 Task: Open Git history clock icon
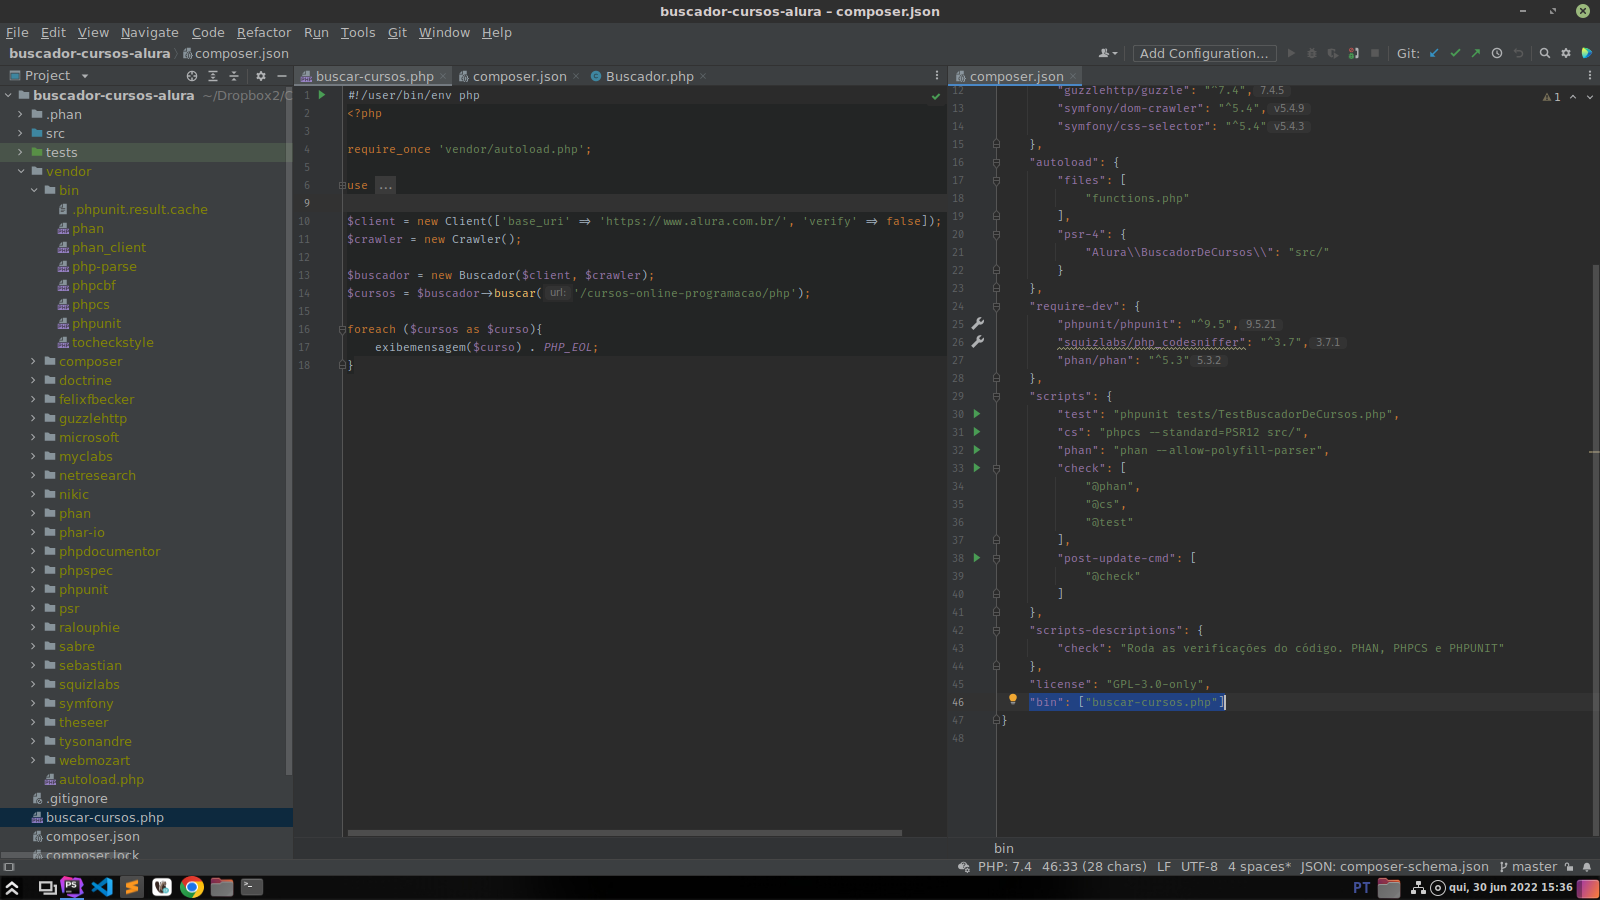click(x=1497, y=53)
